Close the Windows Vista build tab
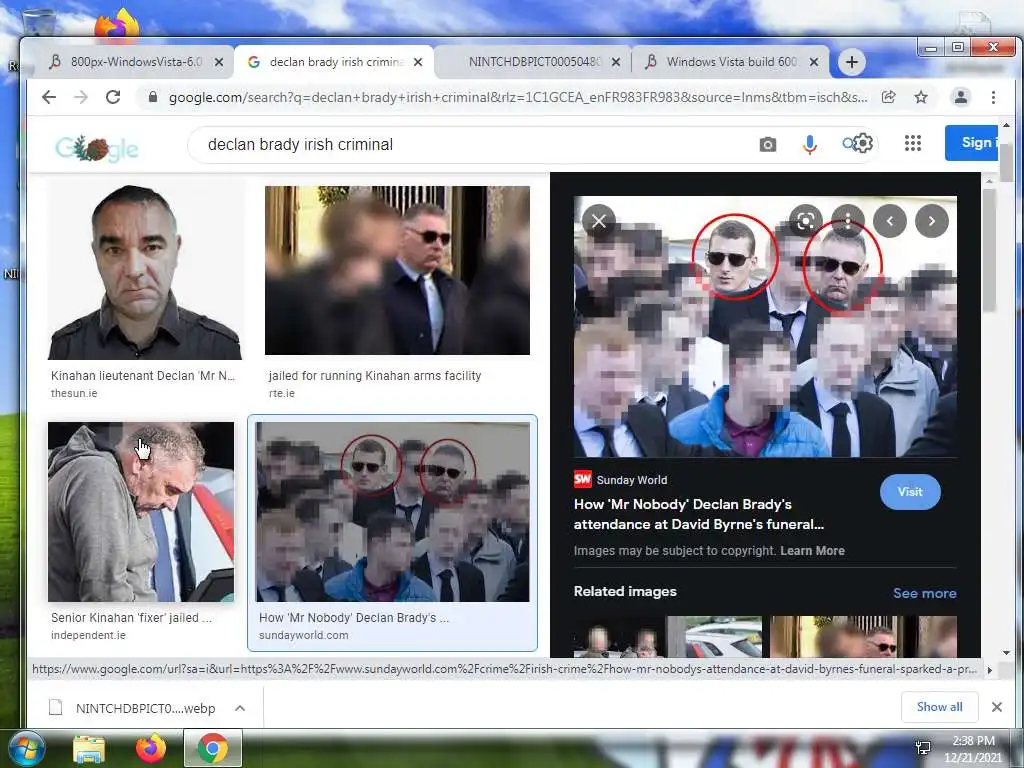 814,62
